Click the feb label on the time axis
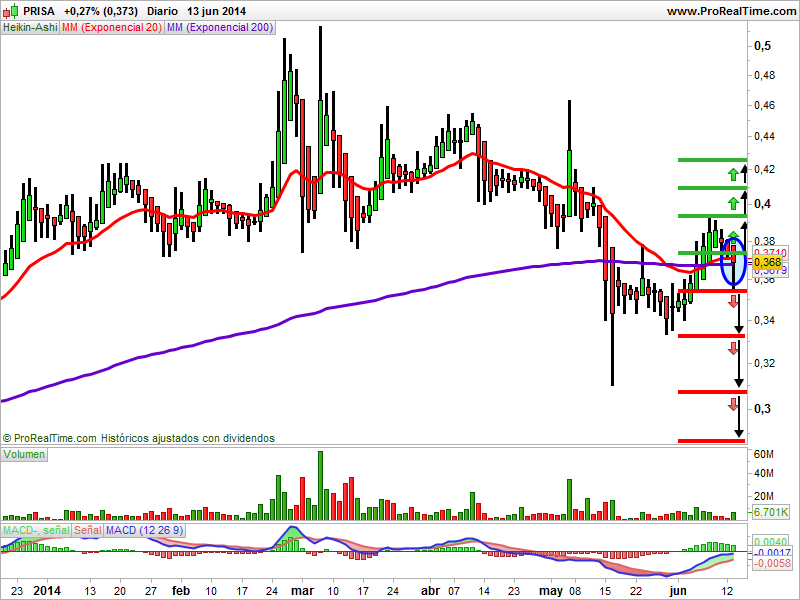800x600 pixels. click(x=181, y=591)
